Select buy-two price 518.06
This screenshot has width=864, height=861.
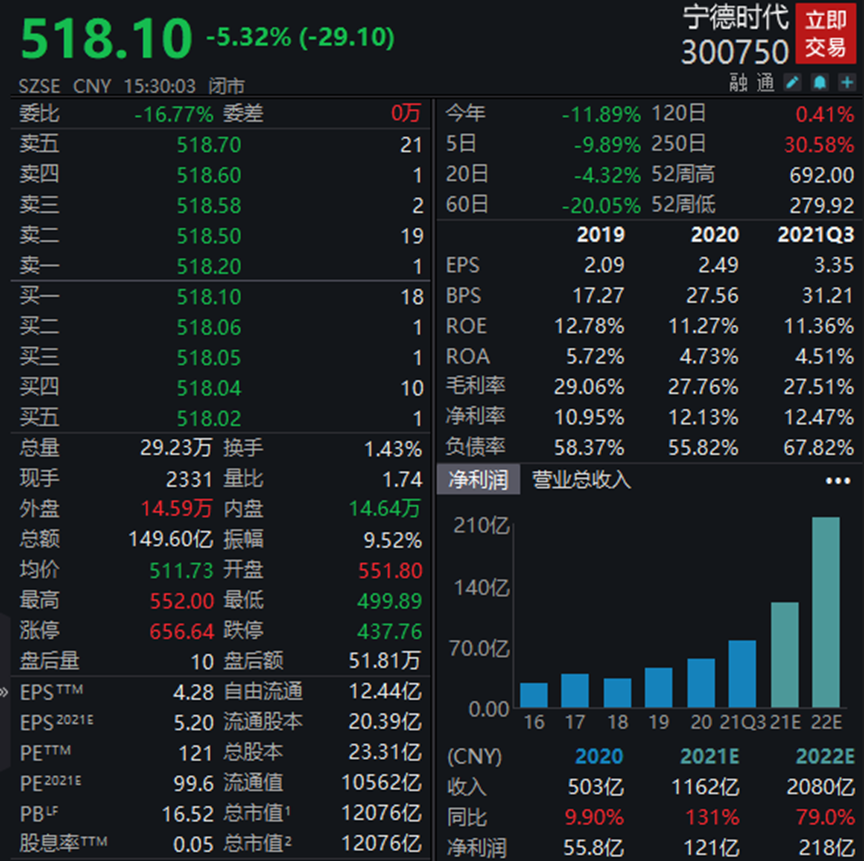point(209,327)
